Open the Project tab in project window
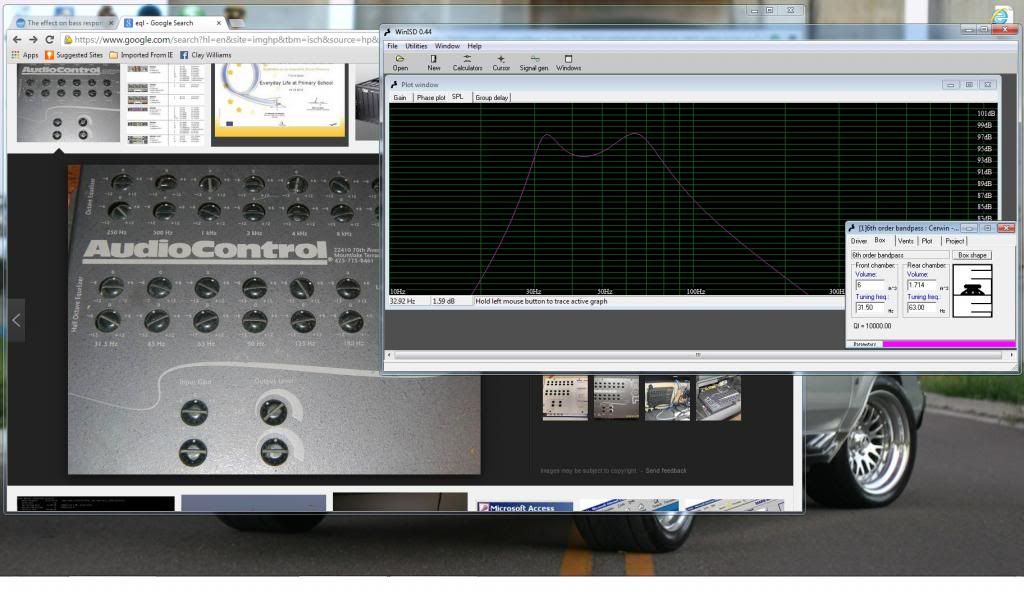Image resolution: width=1024 pixels, height=596 pixels. (x=954, y=242)
